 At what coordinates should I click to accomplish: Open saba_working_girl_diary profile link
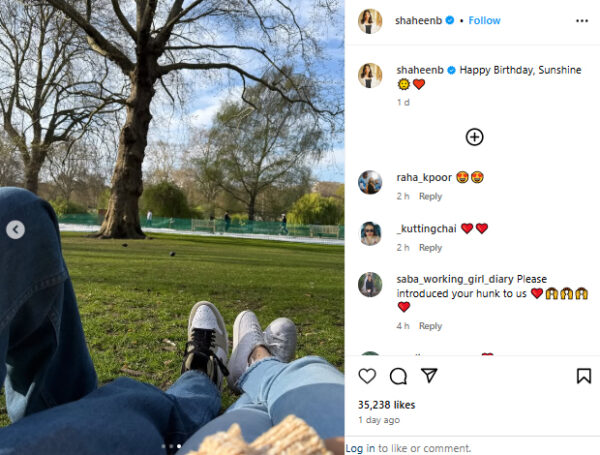click(x=455, y=279)
